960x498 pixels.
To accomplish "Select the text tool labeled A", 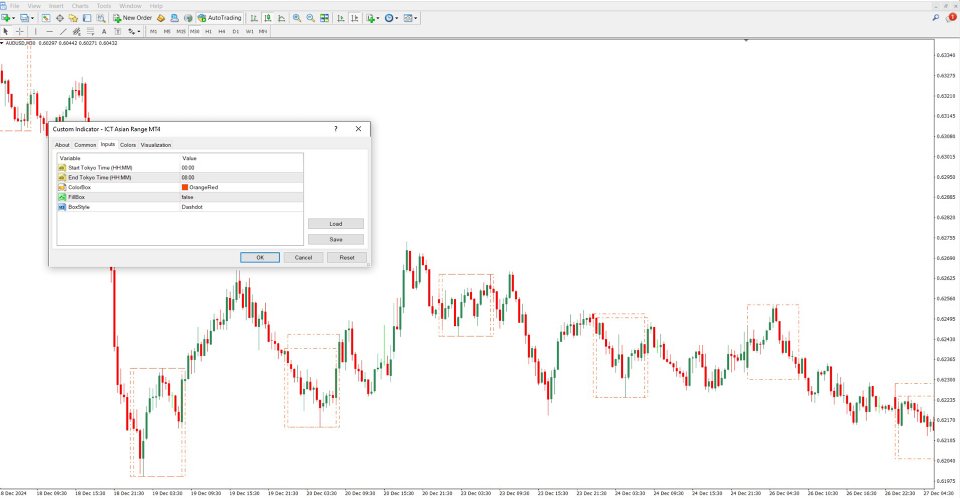I will [104, 31].
